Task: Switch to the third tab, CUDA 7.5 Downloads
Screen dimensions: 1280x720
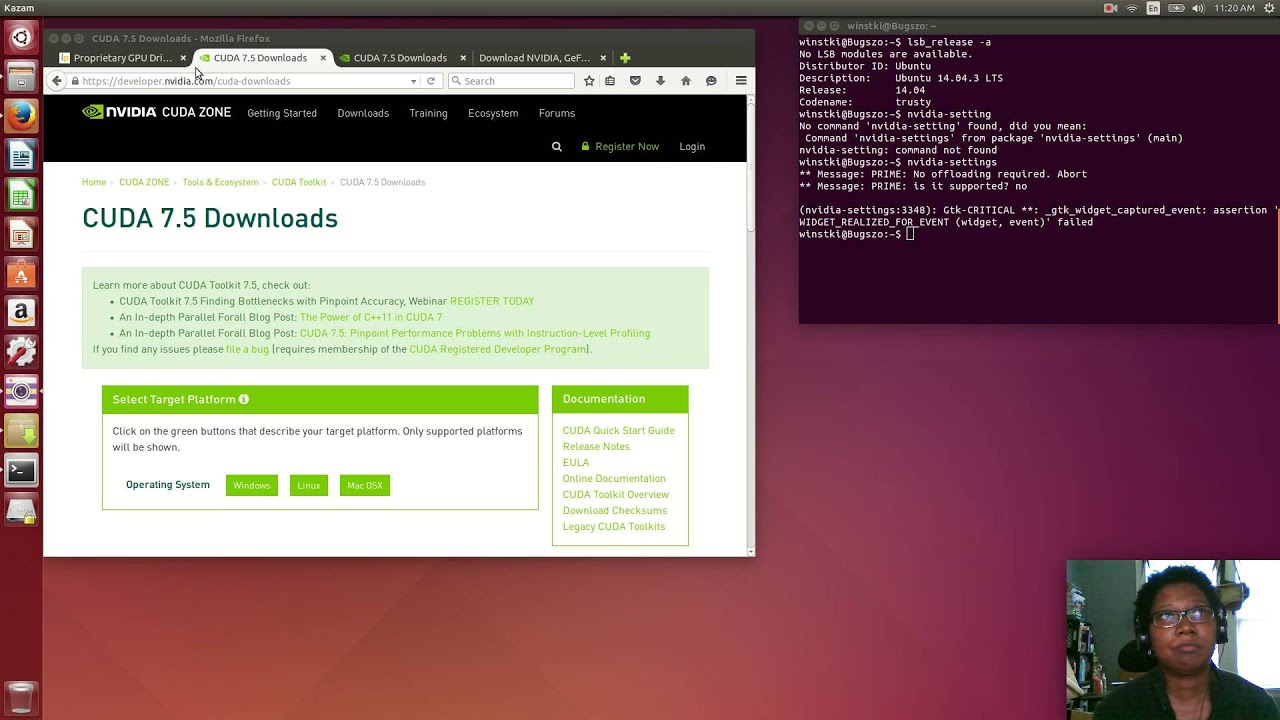Action: (400, 58)
